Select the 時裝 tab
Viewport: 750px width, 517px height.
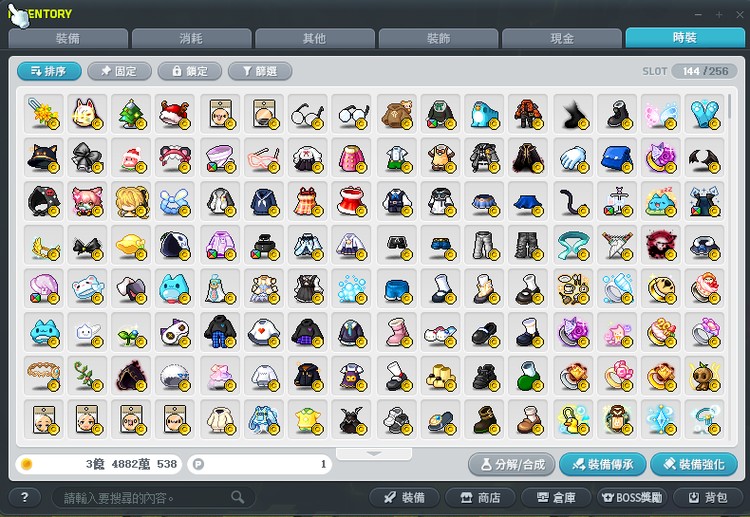pyautogui.click(x=685, y=37)
